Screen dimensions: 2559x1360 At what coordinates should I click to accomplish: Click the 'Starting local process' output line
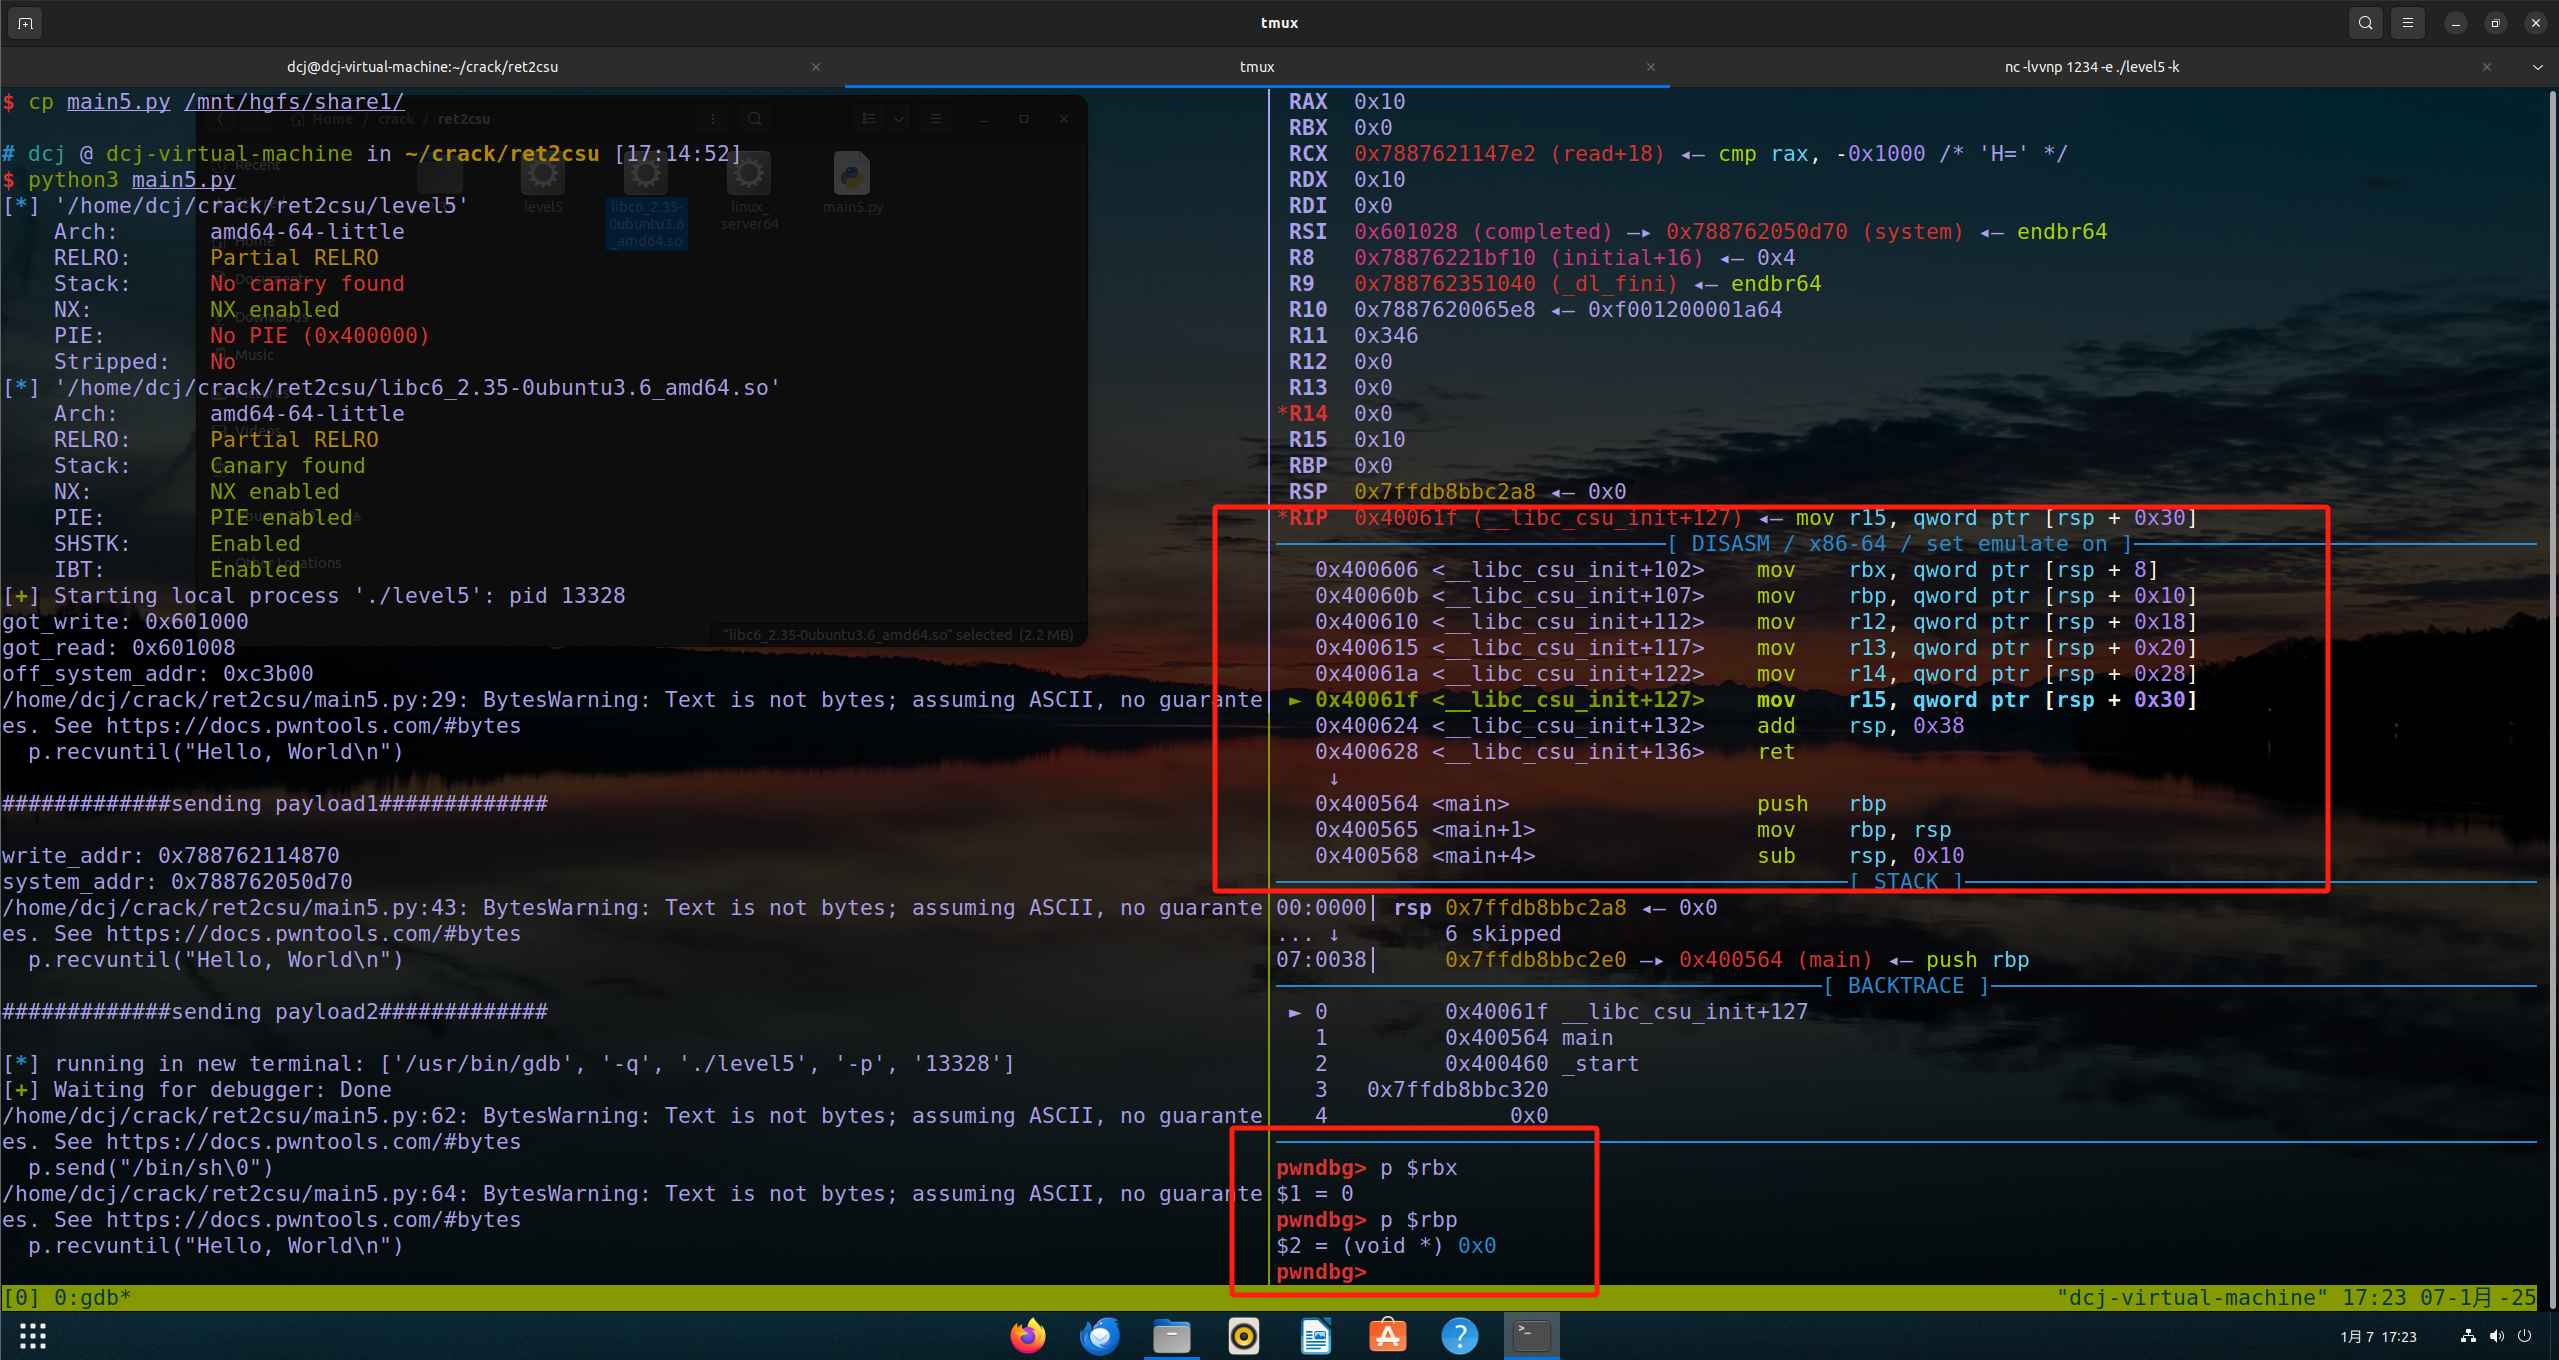314,596
